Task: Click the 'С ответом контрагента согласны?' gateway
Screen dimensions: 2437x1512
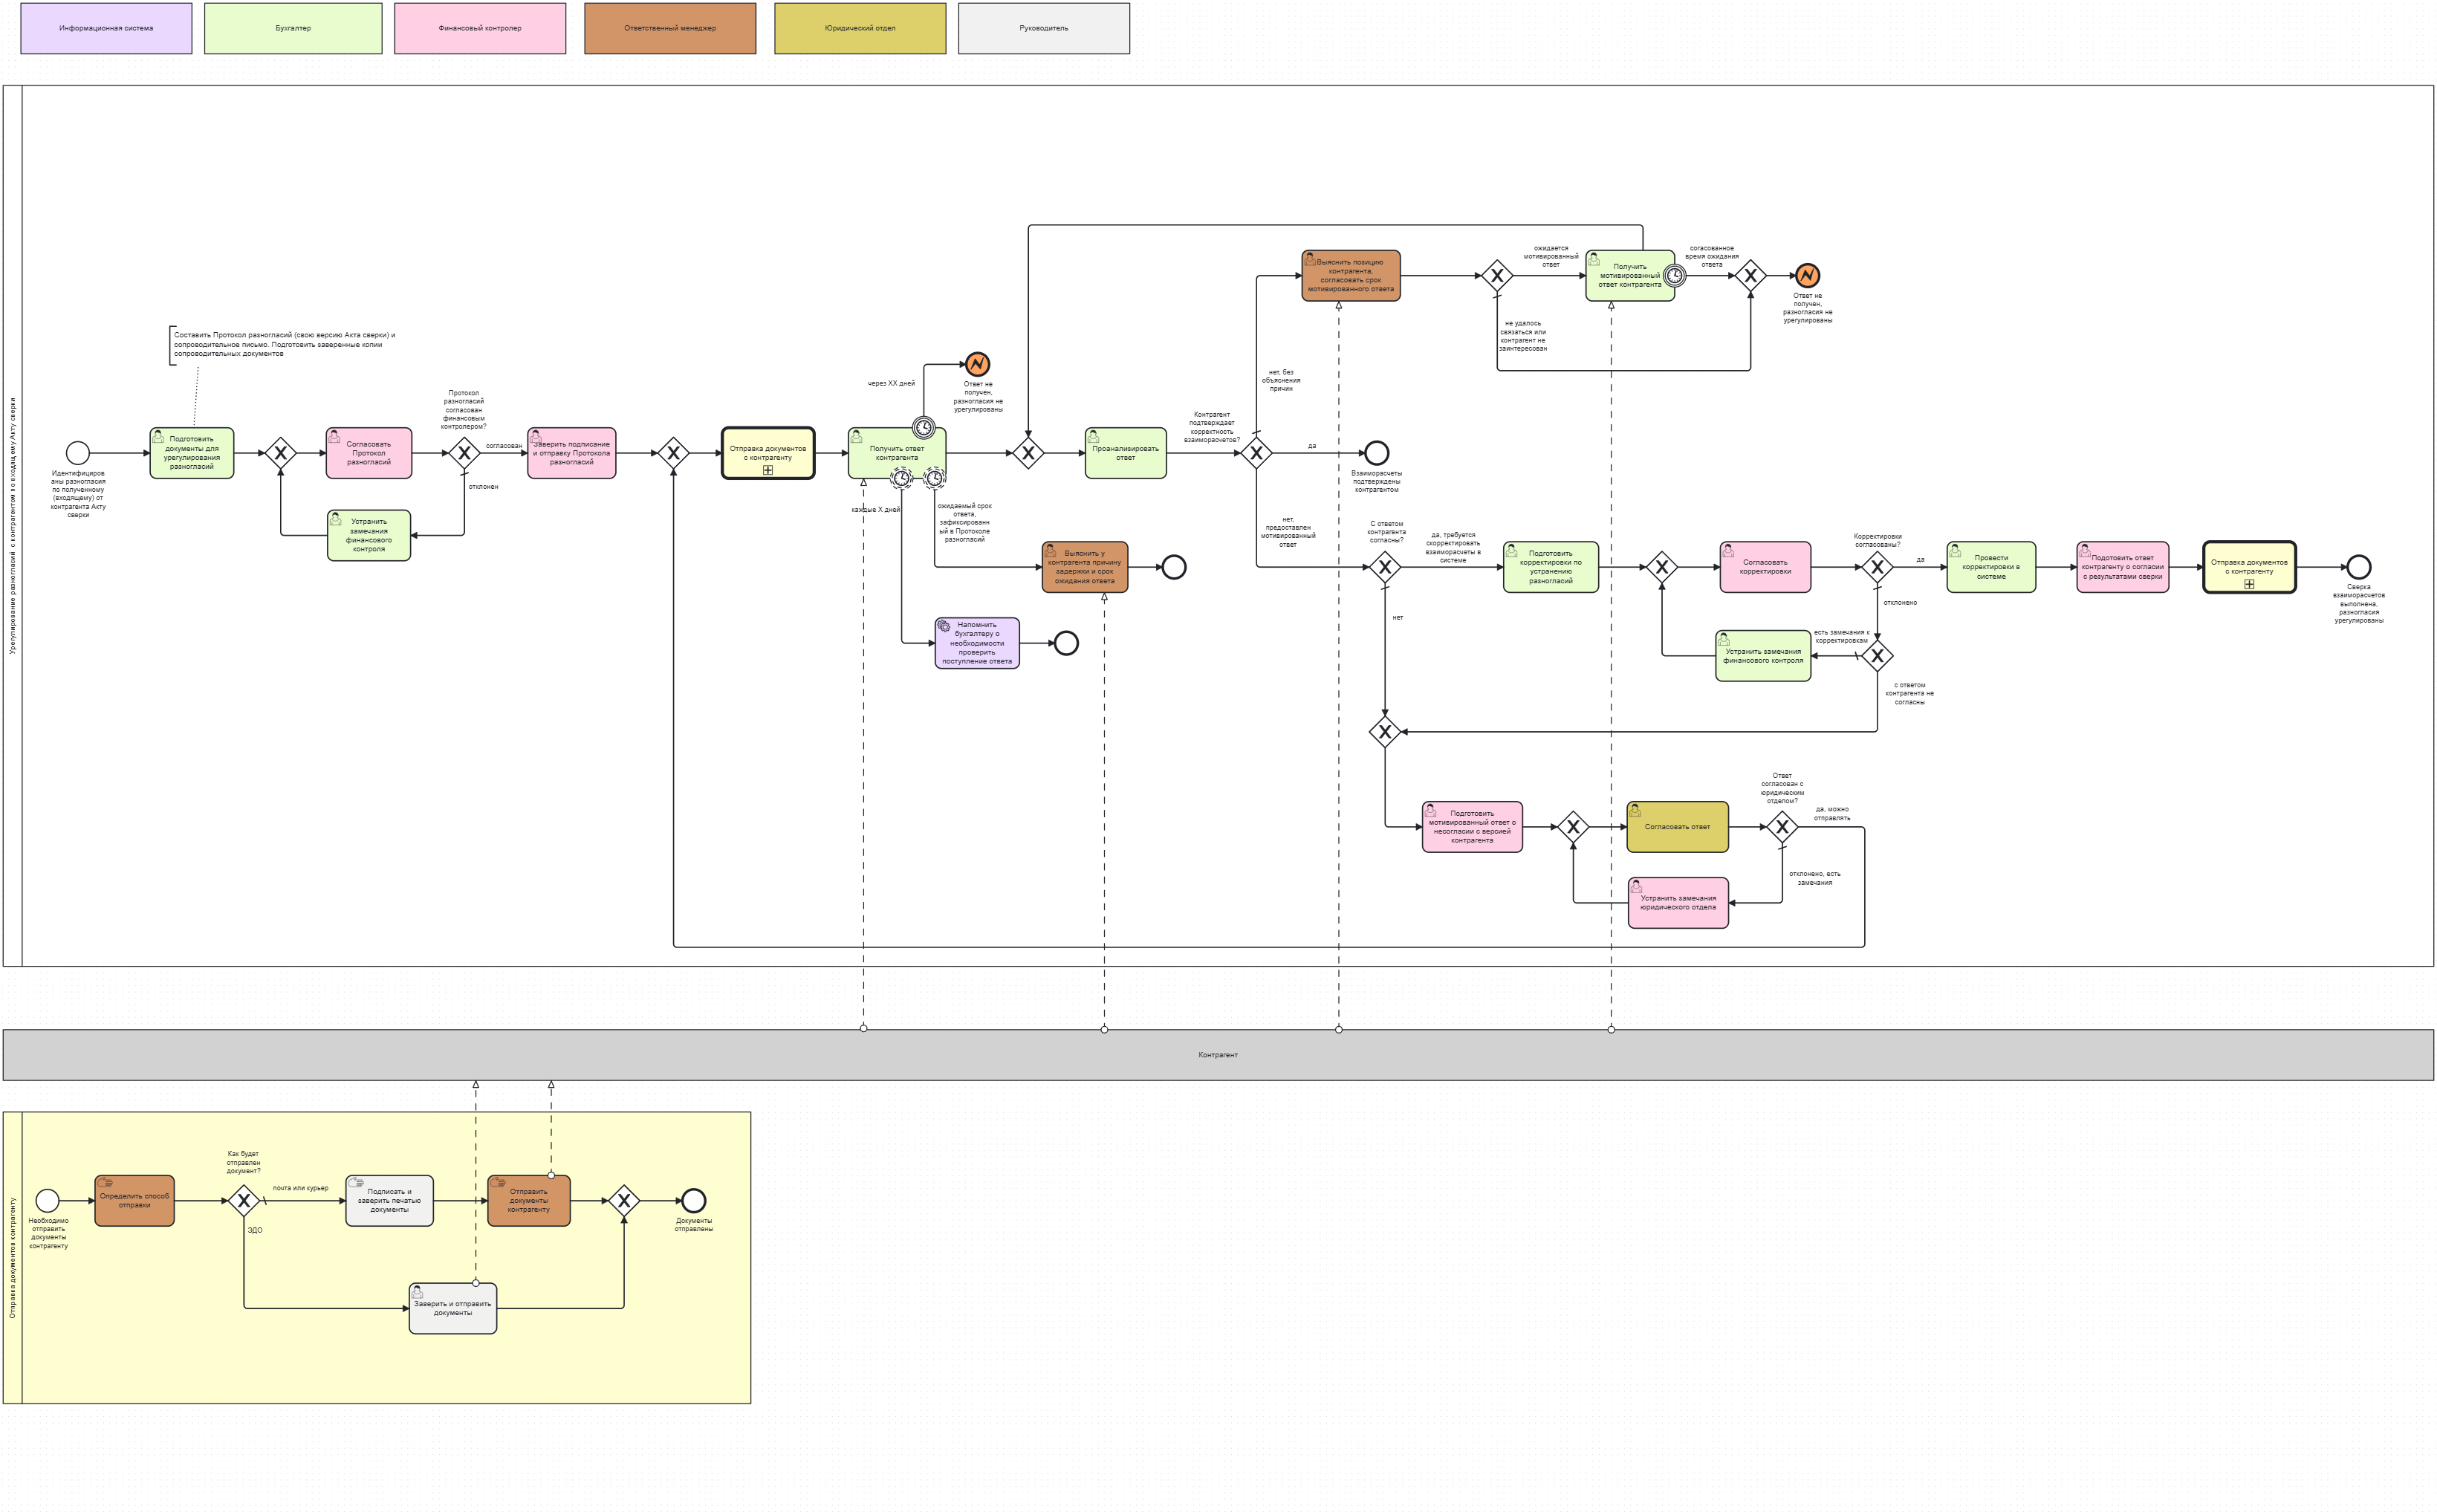Action: click(x=1385, y=567)
